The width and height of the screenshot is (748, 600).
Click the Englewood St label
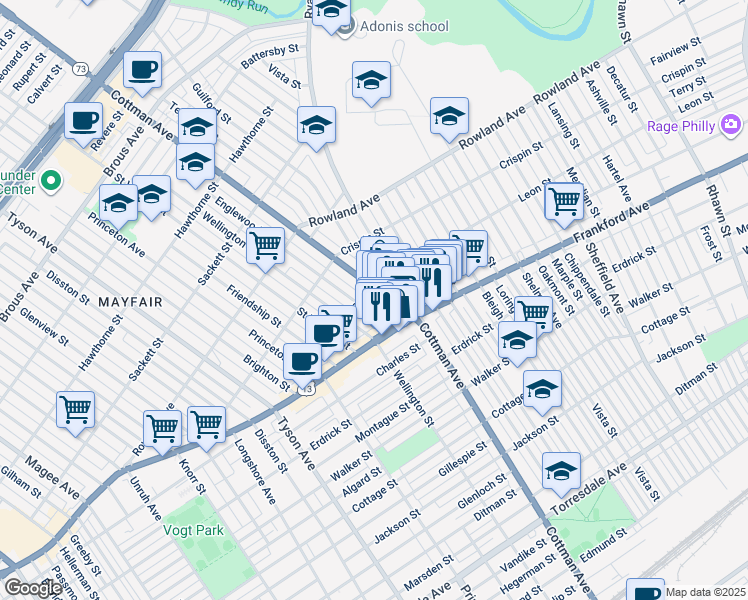235,212
